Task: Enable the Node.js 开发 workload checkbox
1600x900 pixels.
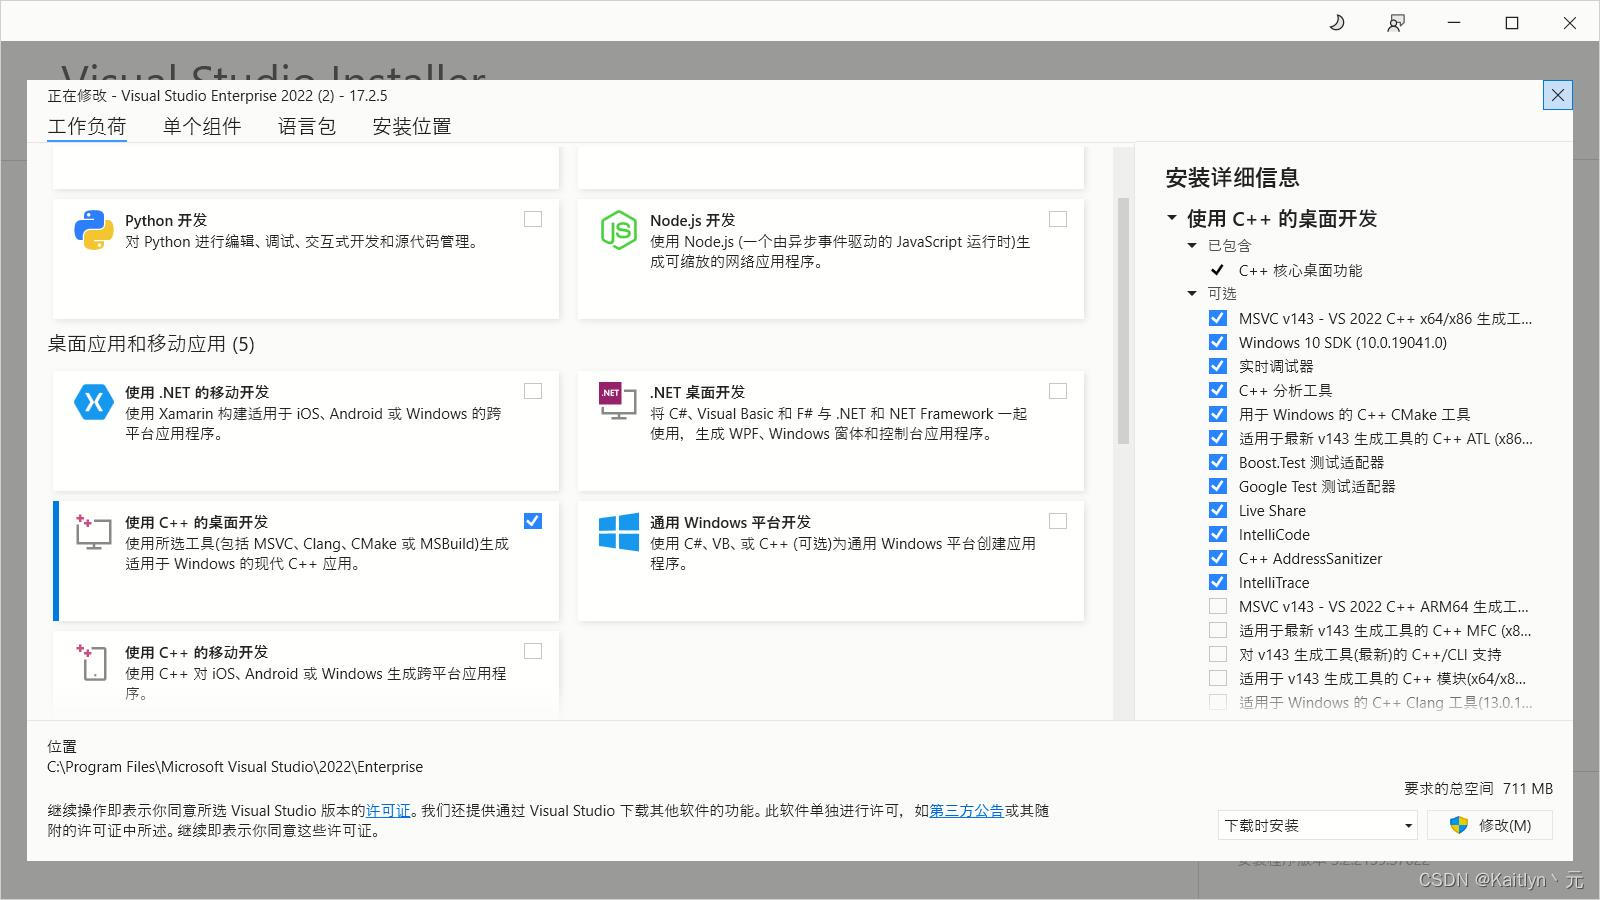Action: (1058, 219)
